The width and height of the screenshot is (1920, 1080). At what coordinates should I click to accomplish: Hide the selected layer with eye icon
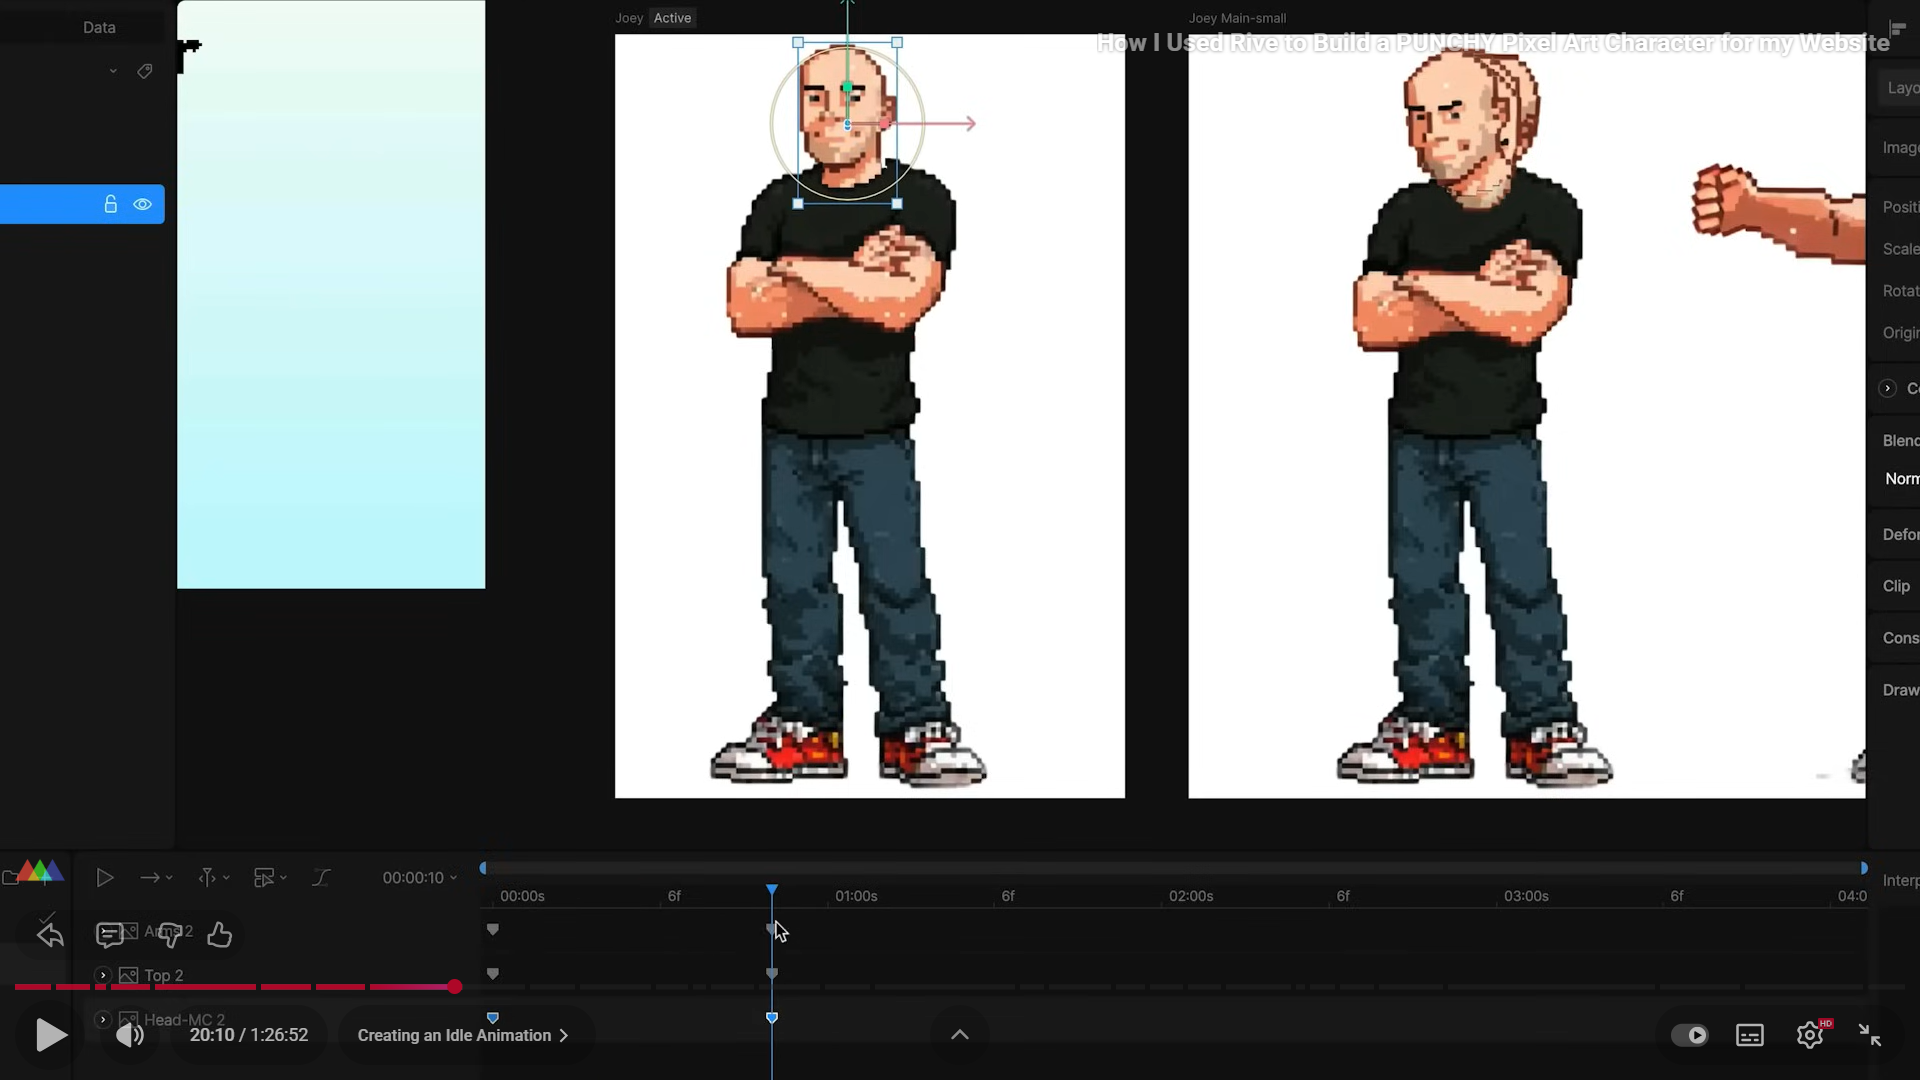pyautogui.click(x=143, y=204)
